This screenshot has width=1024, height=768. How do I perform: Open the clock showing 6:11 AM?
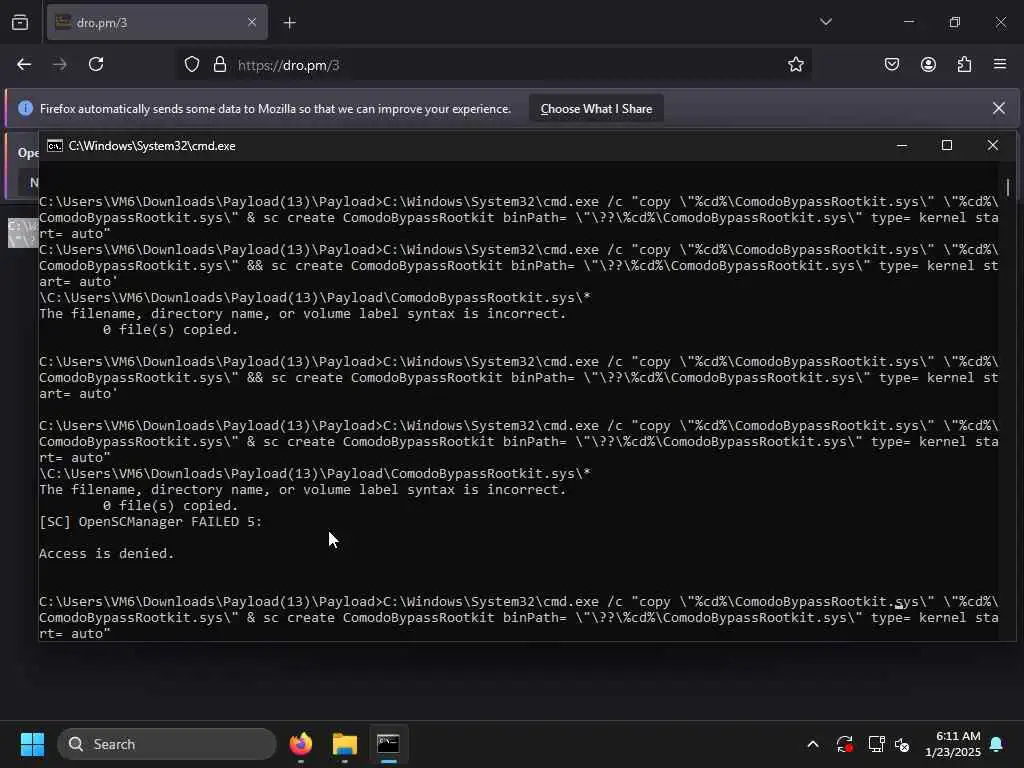tap(953, 744)
